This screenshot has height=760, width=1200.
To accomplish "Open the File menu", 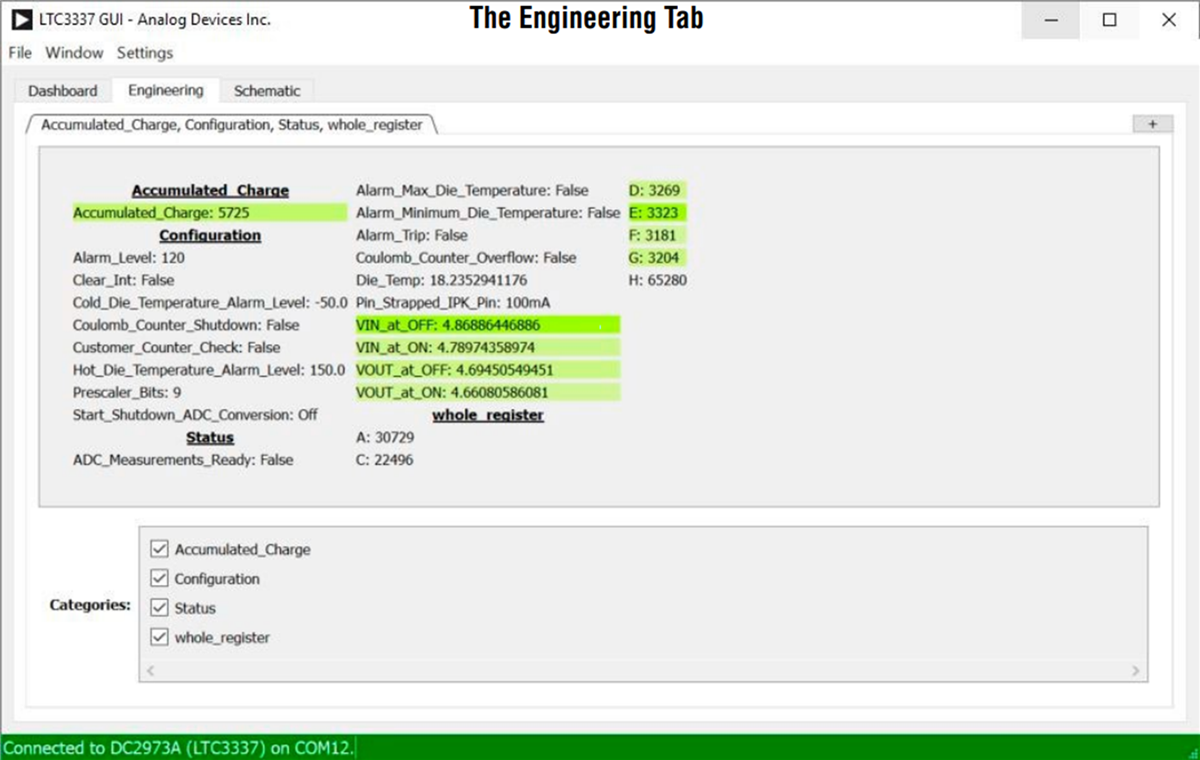I will point(20,53).
